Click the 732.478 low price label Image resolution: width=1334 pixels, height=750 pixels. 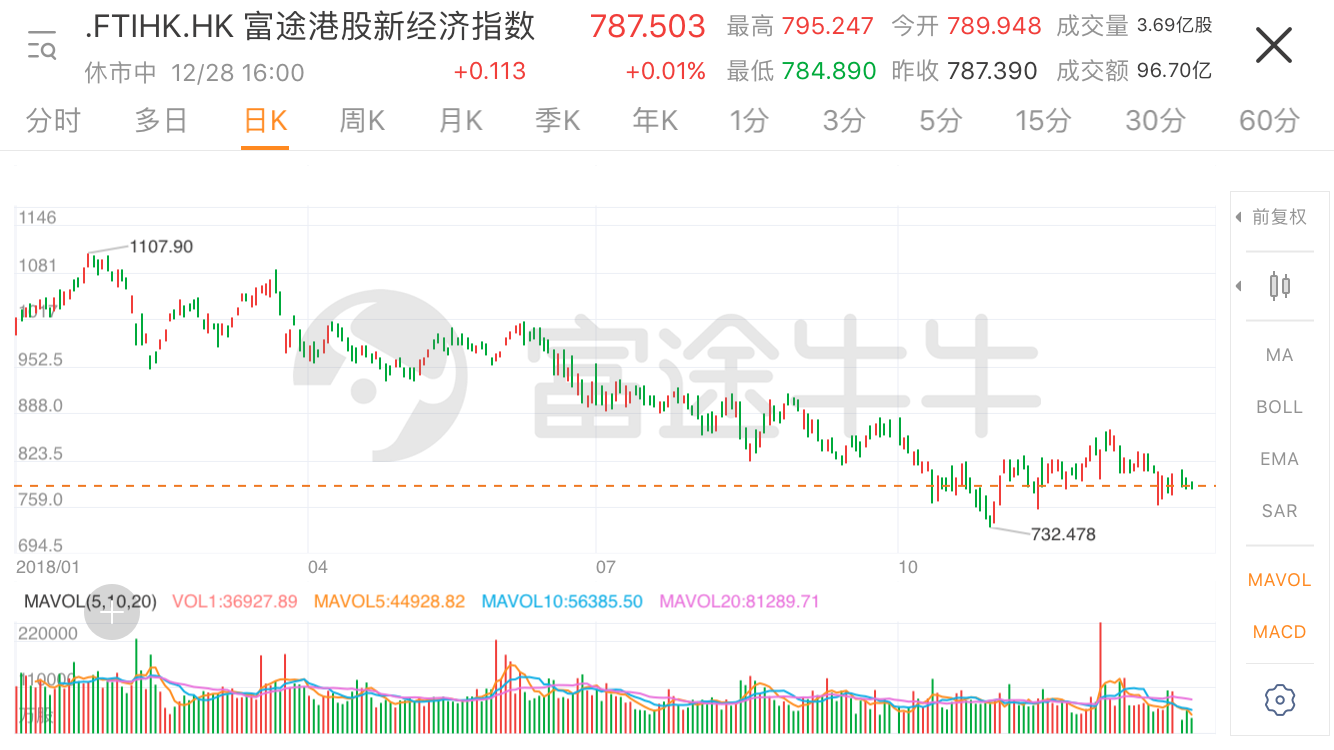click(1063, 534)
